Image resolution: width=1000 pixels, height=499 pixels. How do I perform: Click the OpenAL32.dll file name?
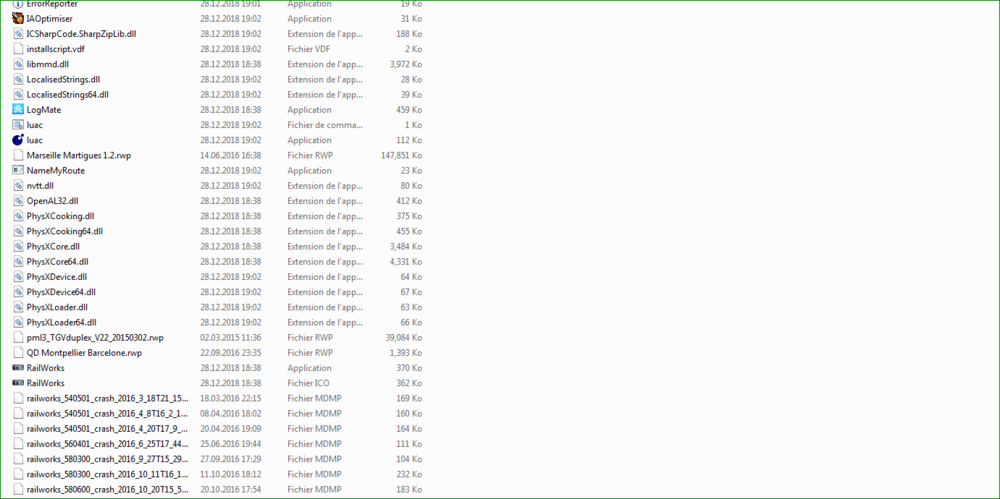pyautogui.click(x=52, y=200)
